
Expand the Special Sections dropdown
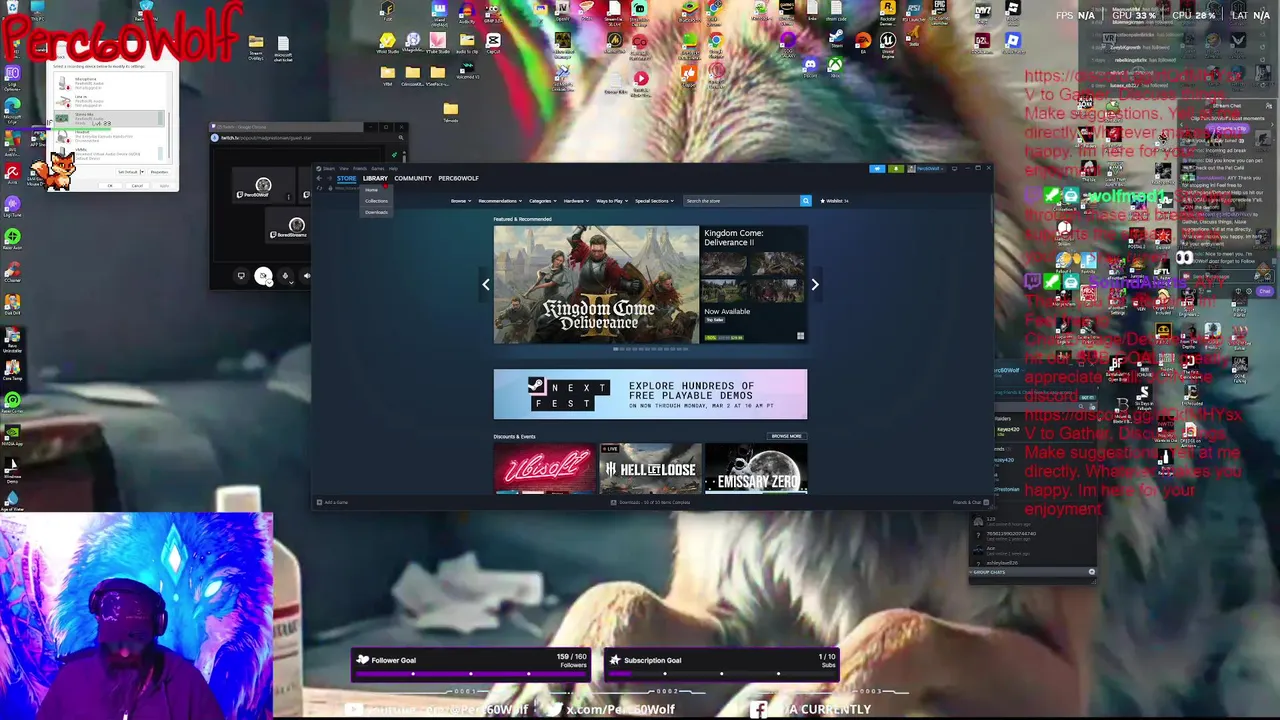click(x=655, y=201)
